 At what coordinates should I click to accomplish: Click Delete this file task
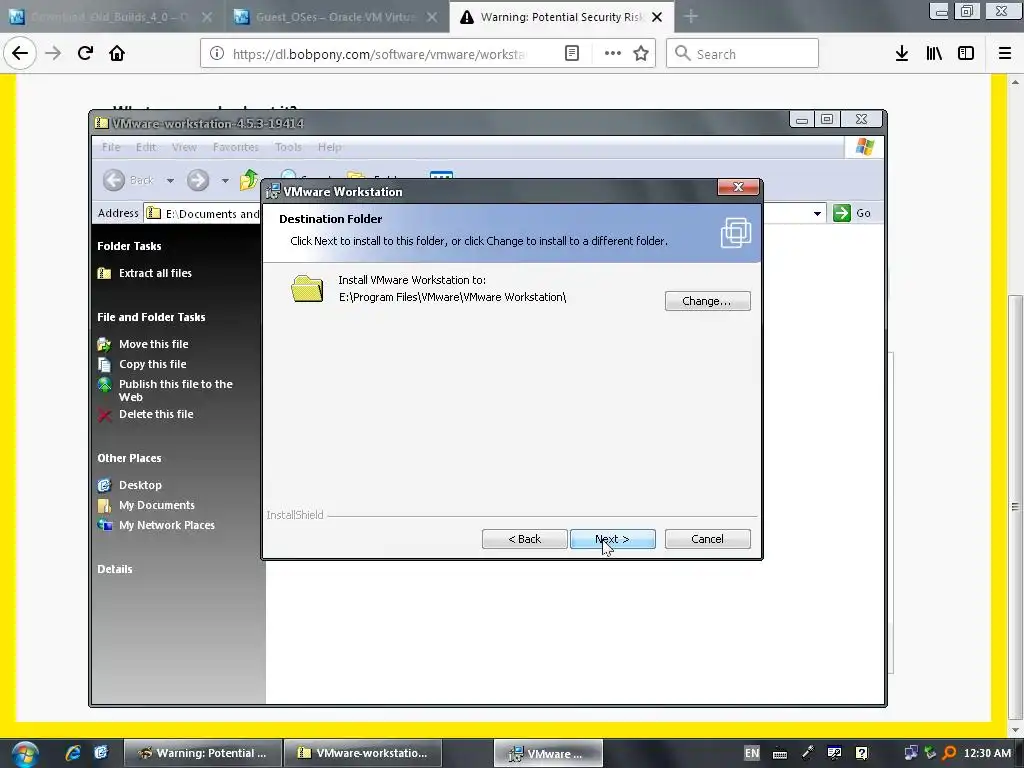pos(156,414)
